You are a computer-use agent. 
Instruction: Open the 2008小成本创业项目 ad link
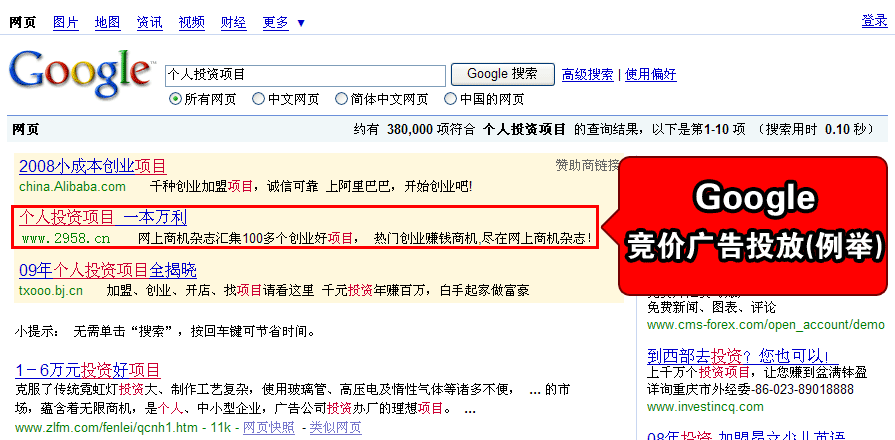point(92,167)
